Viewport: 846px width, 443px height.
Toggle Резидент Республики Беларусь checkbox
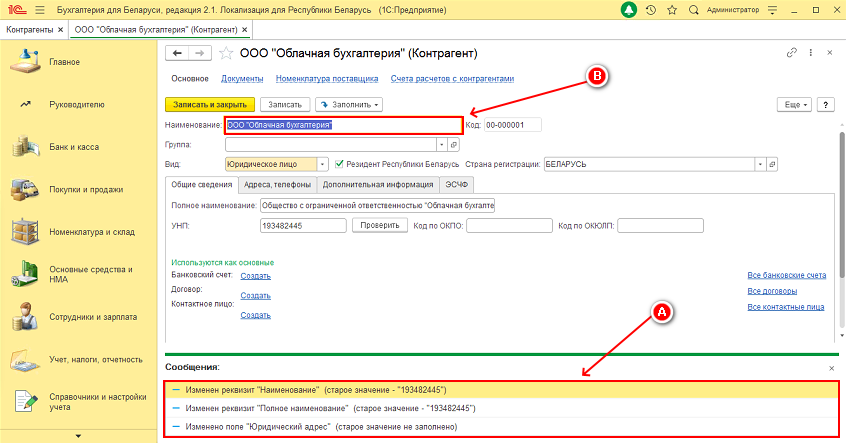tap(339, 163)
